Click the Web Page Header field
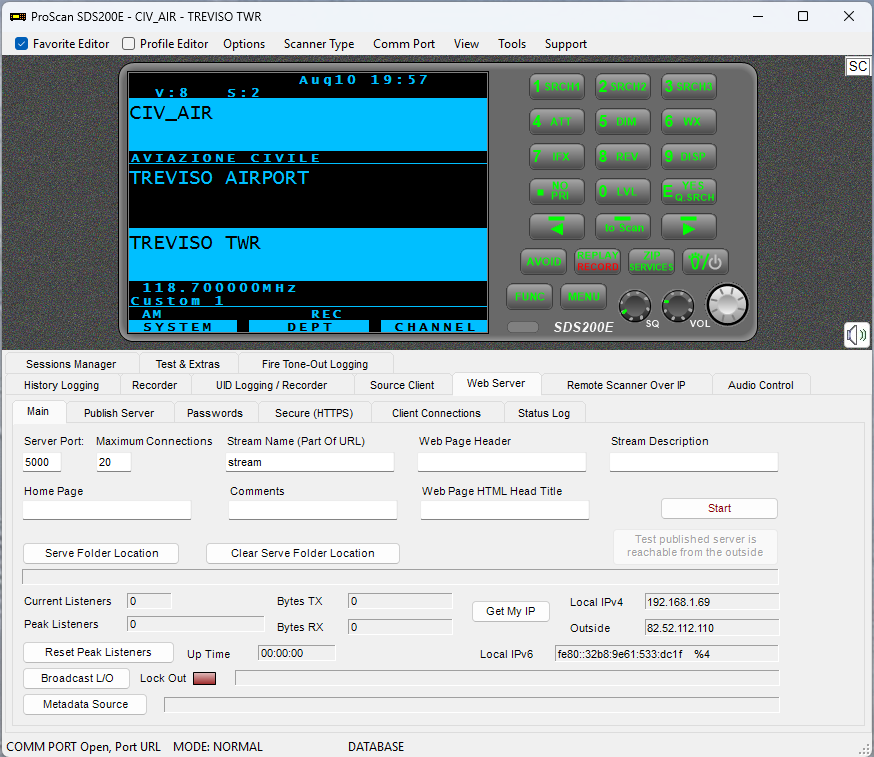Image resolution: width=874 pixels, height=757 pixels. click(502, 462)
